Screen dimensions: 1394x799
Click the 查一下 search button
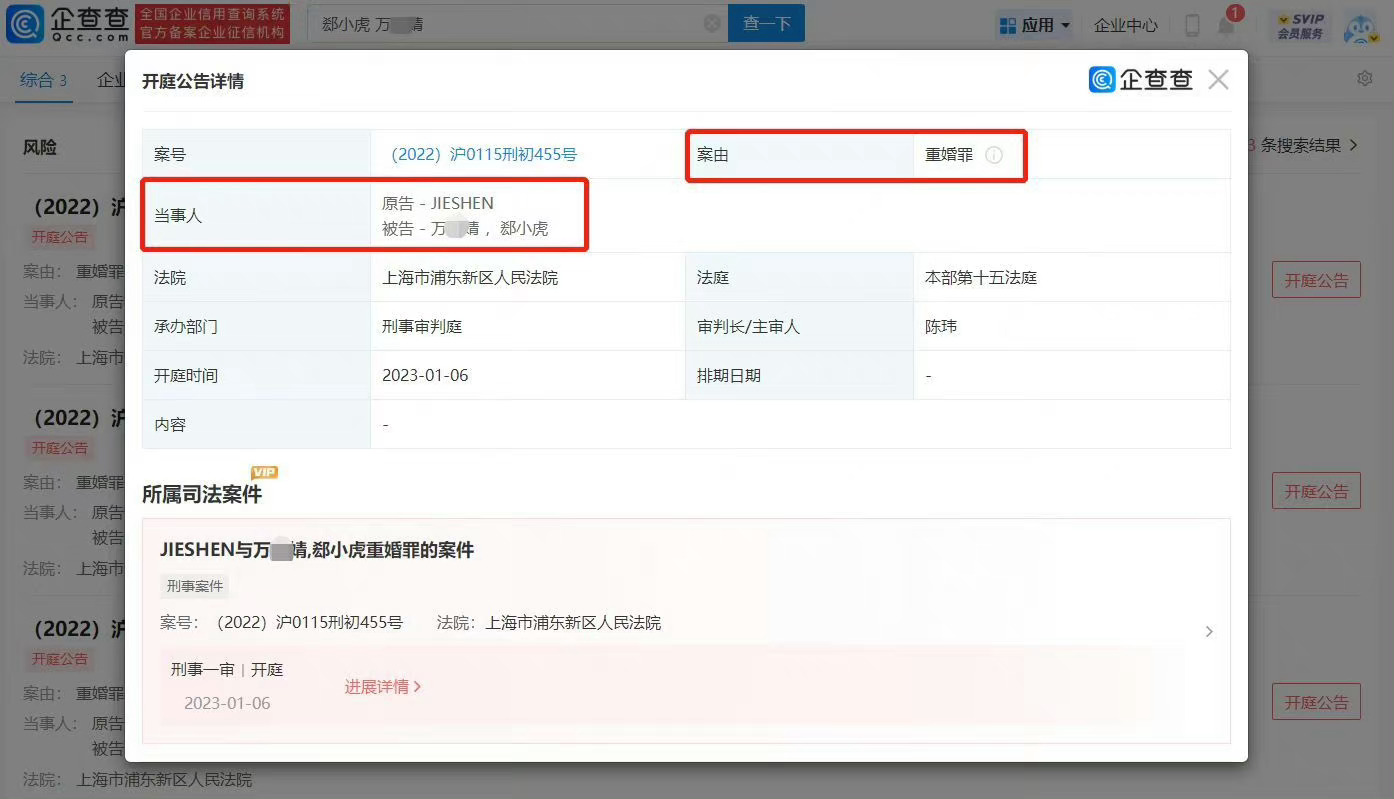click(x=766, y=24)
